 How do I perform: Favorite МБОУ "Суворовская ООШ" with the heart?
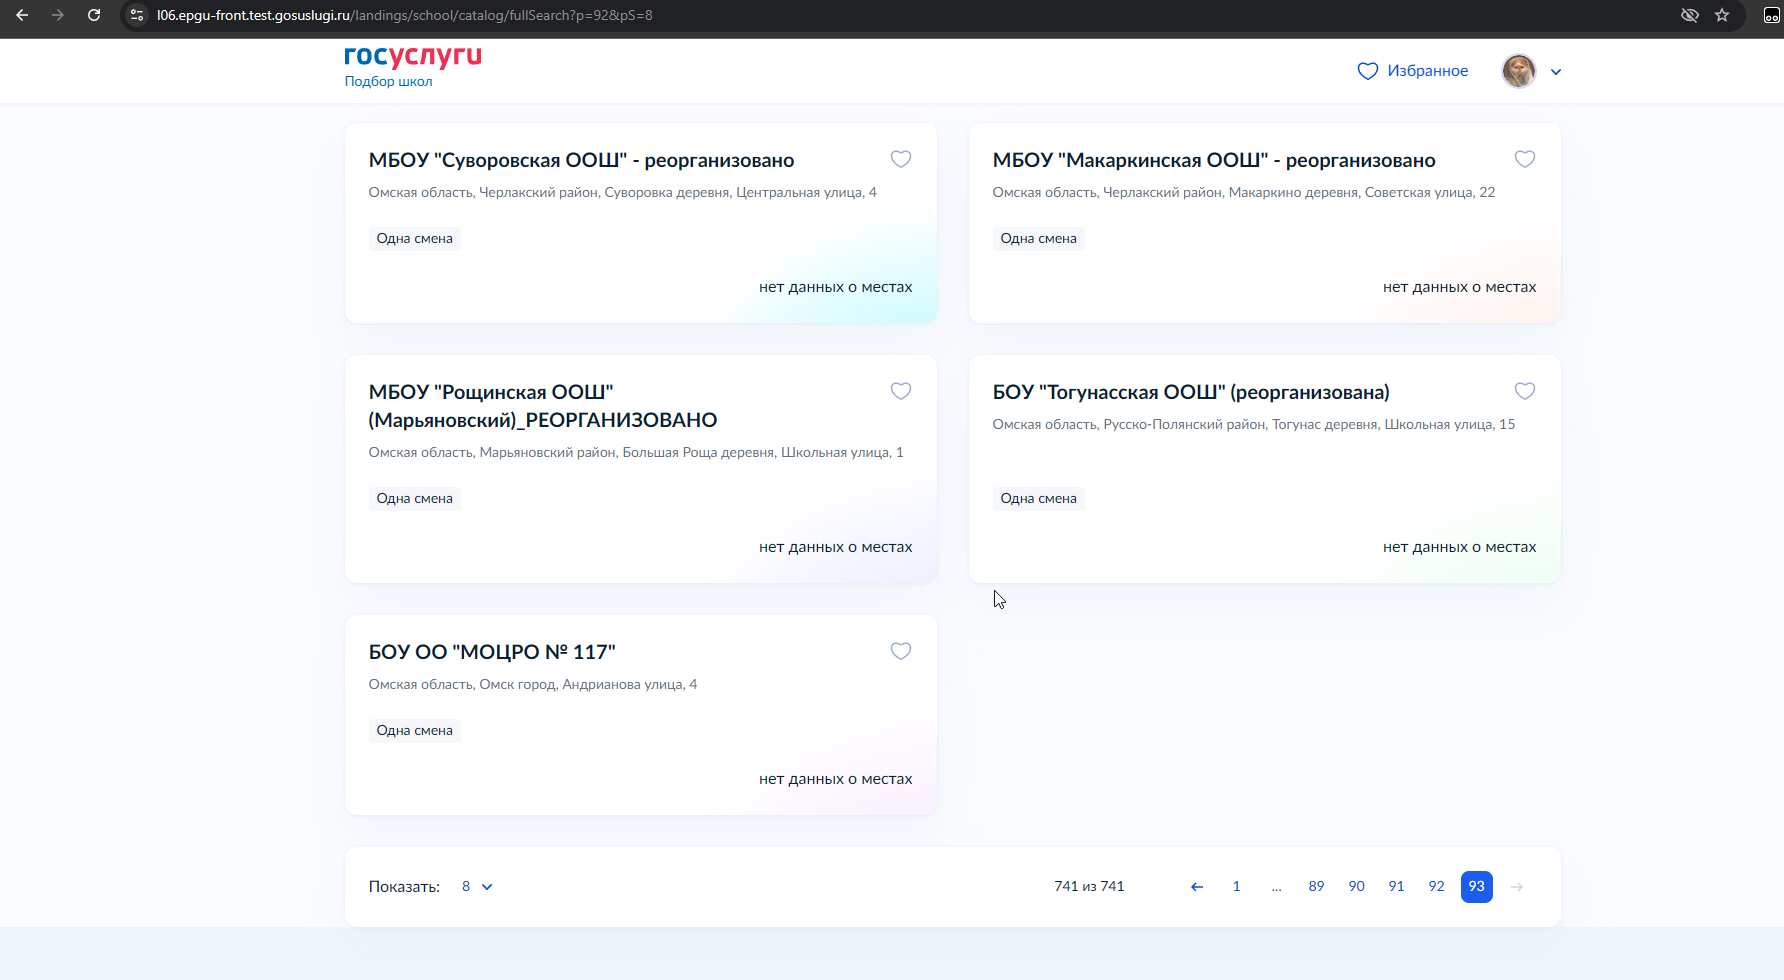(901, 159)
